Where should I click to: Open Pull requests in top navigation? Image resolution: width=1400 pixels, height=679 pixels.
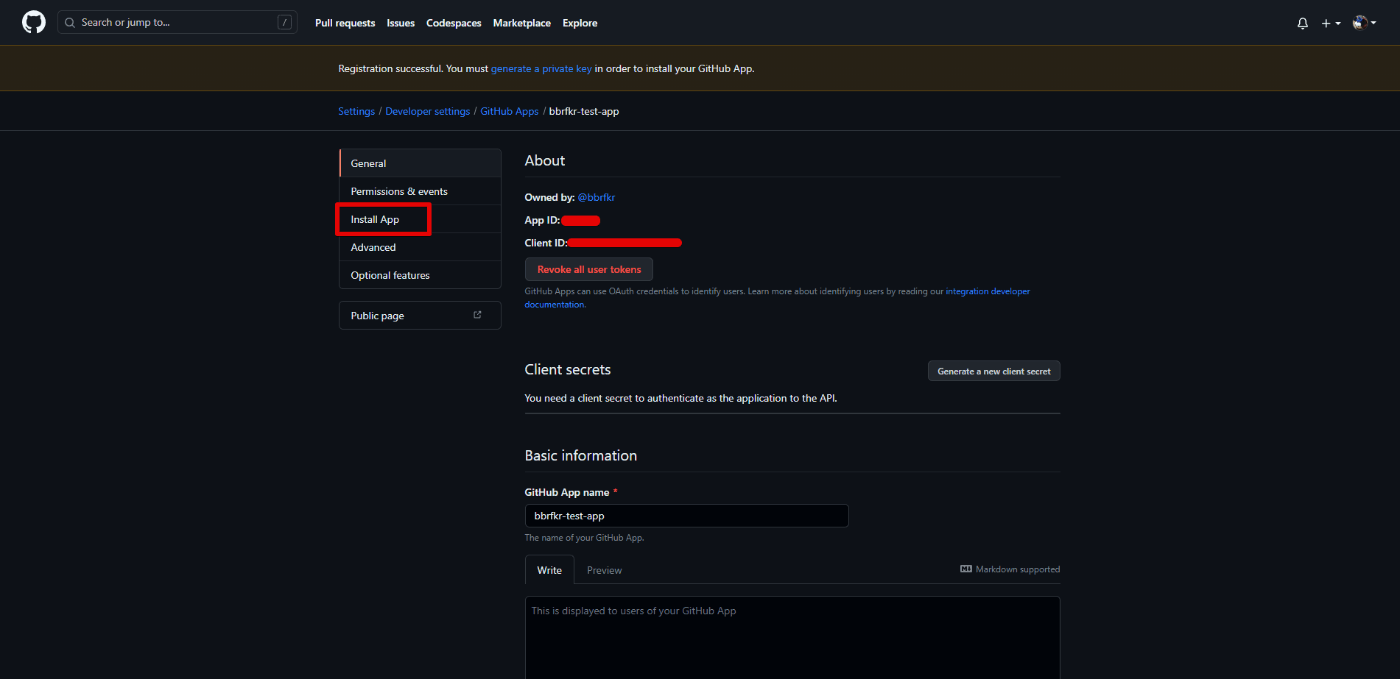click(345, 23)
